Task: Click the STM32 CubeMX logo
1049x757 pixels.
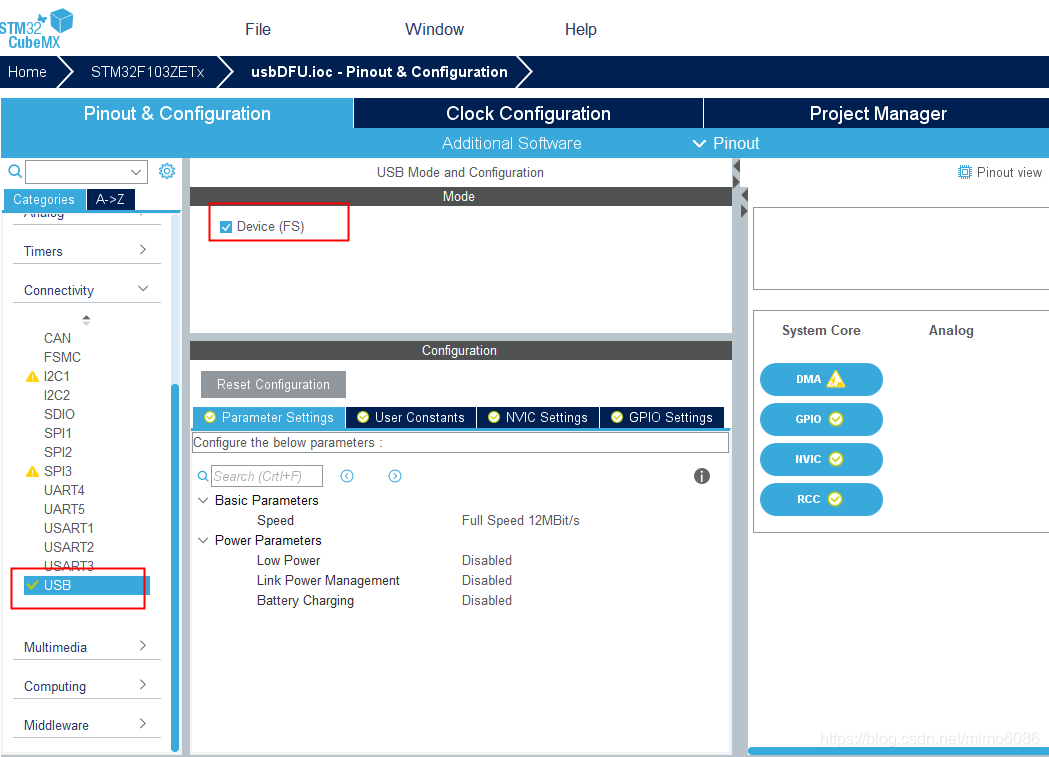Action: (x=36, y=29)
